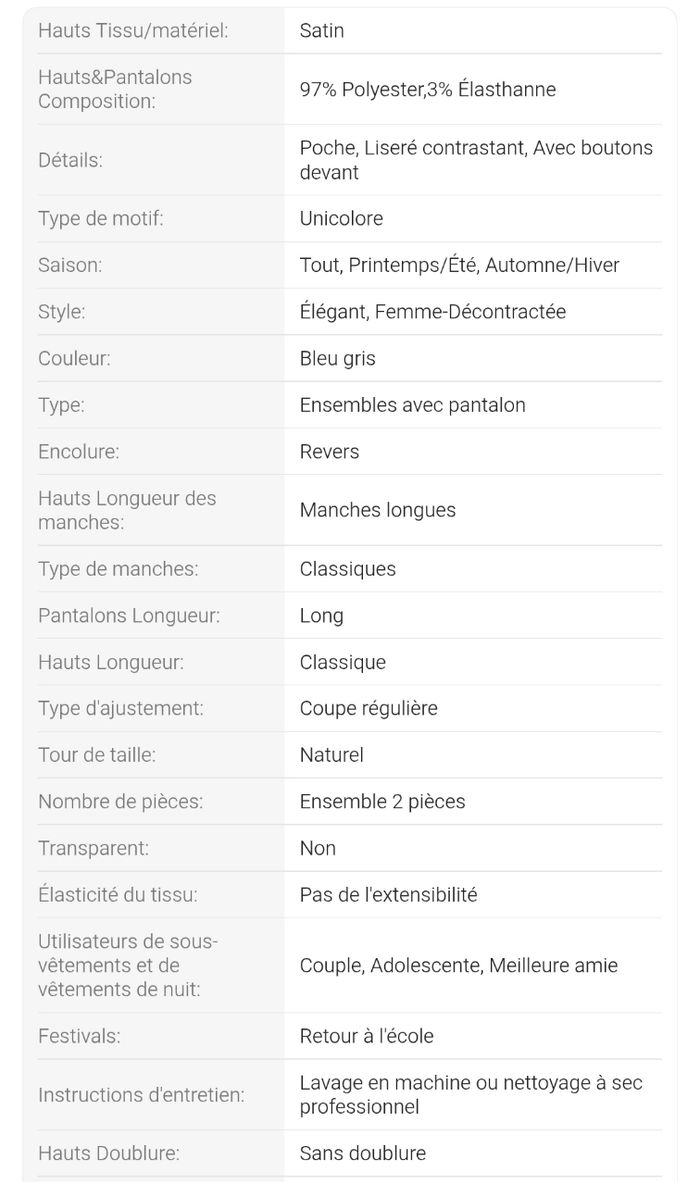Select 'Ensembles avec pantalon' type value
Image resolution: width=700 pixels, height=1182 pixels.
412,405
